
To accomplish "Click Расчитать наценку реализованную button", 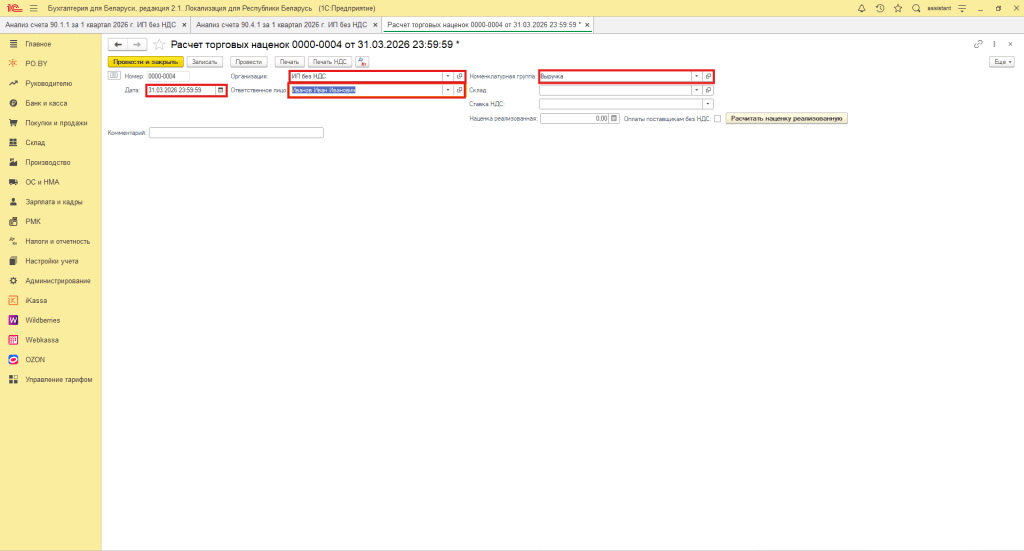I will (x=787, y=118).
